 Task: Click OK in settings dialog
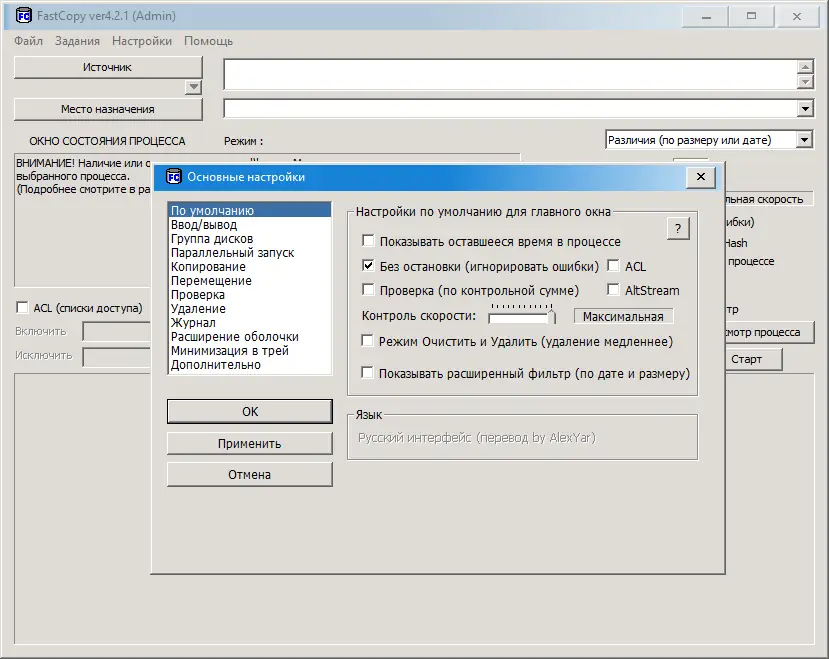click(x=250, y=411)
